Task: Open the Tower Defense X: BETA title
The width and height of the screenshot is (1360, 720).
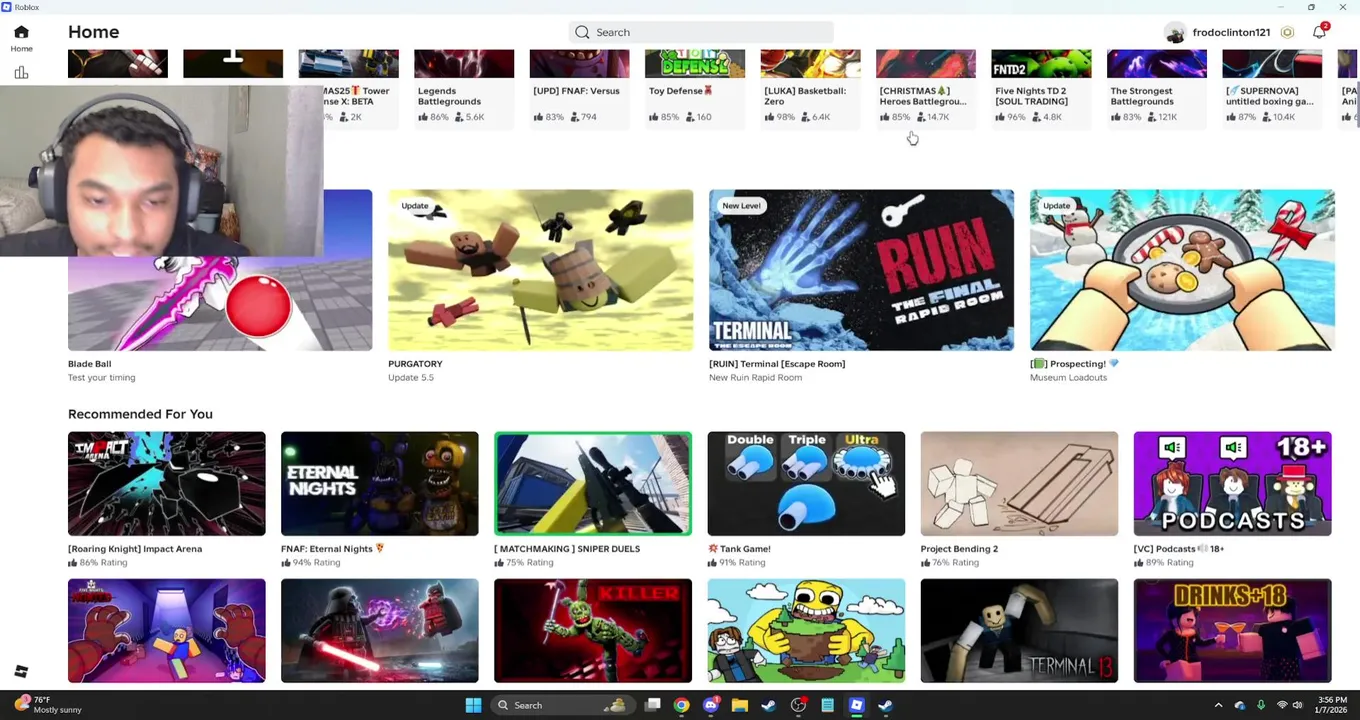Action: coord(356,96)
